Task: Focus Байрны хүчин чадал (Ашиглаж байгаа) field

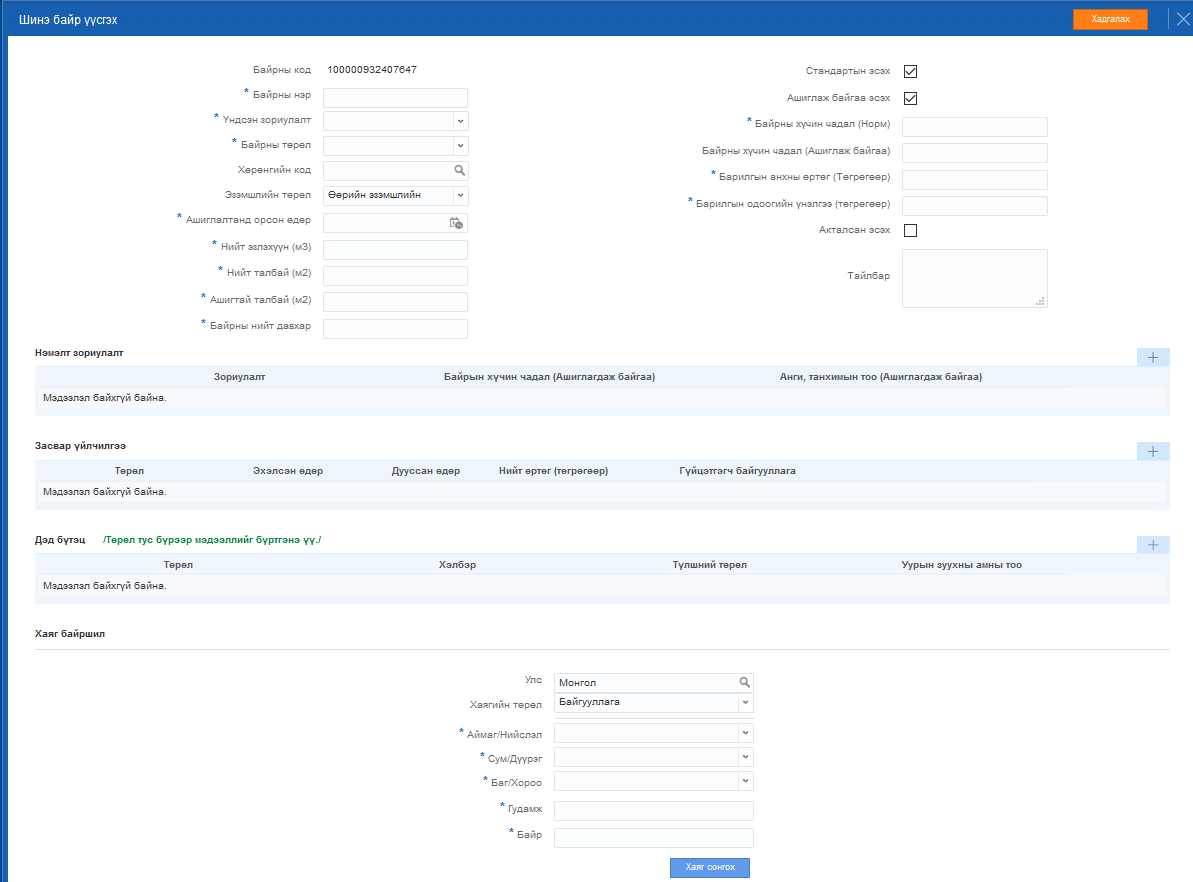Action: coord(975,153)
